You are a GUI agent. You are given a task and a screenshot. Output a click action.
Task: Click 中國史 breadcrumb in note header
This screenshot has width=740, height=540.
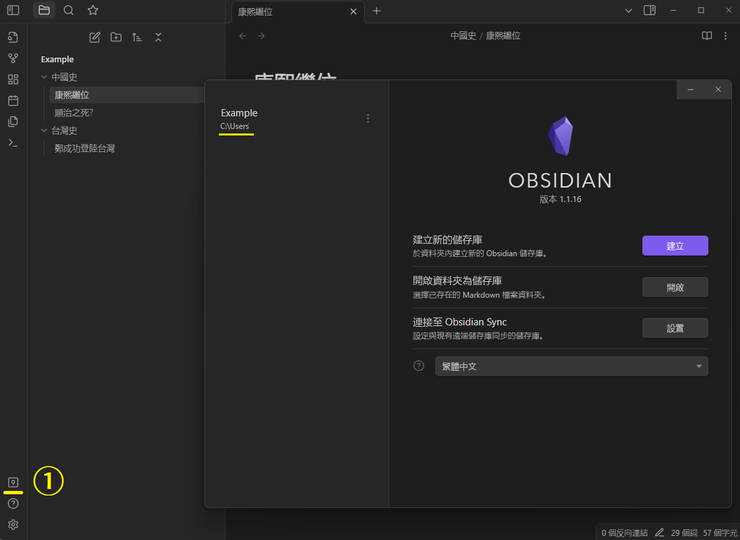coord(463,36)
